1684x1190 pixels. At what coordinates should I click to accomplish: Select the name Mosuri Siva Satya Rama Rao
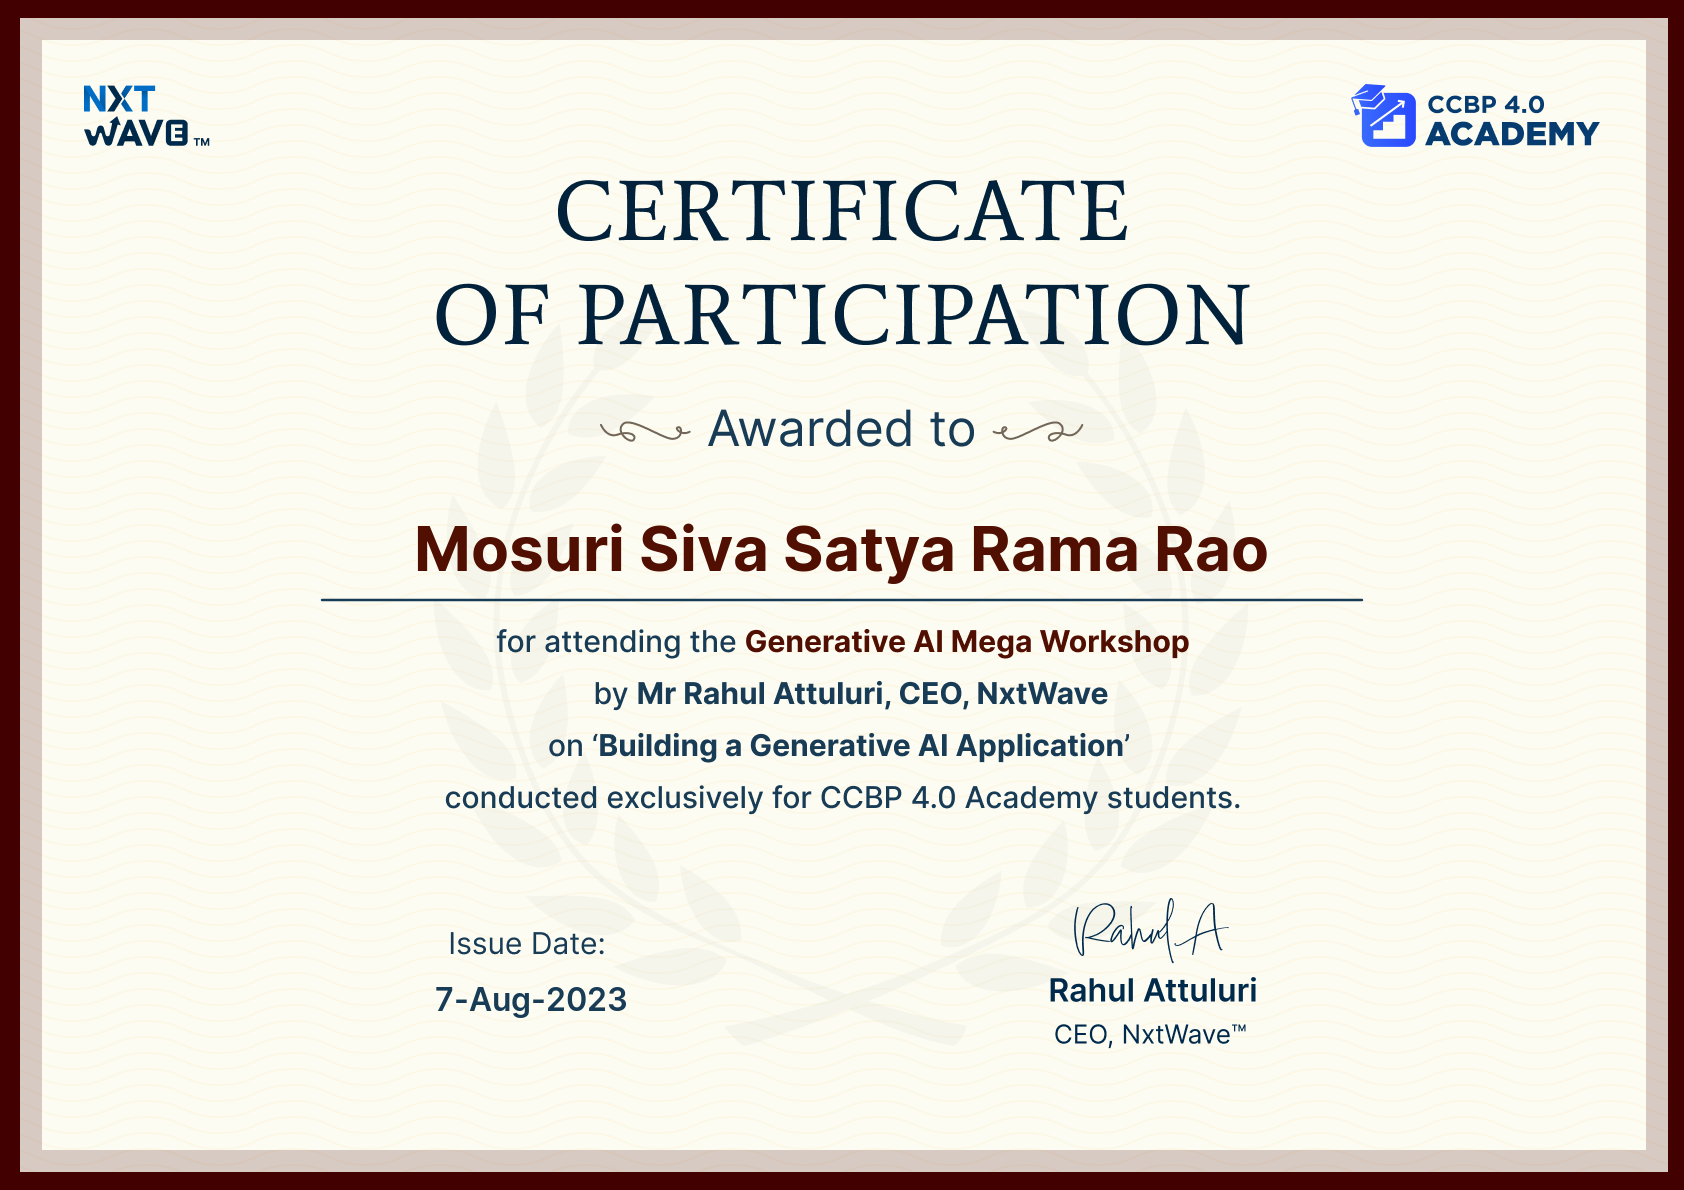(x=841, y=549)
